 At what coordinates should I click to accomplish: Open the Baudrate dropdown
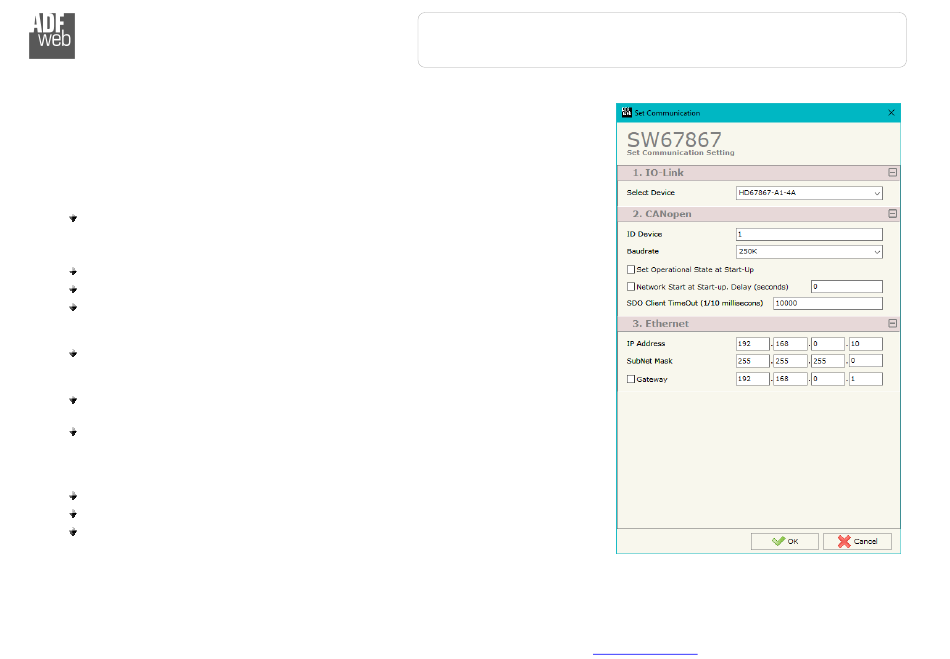pos(809,251)
